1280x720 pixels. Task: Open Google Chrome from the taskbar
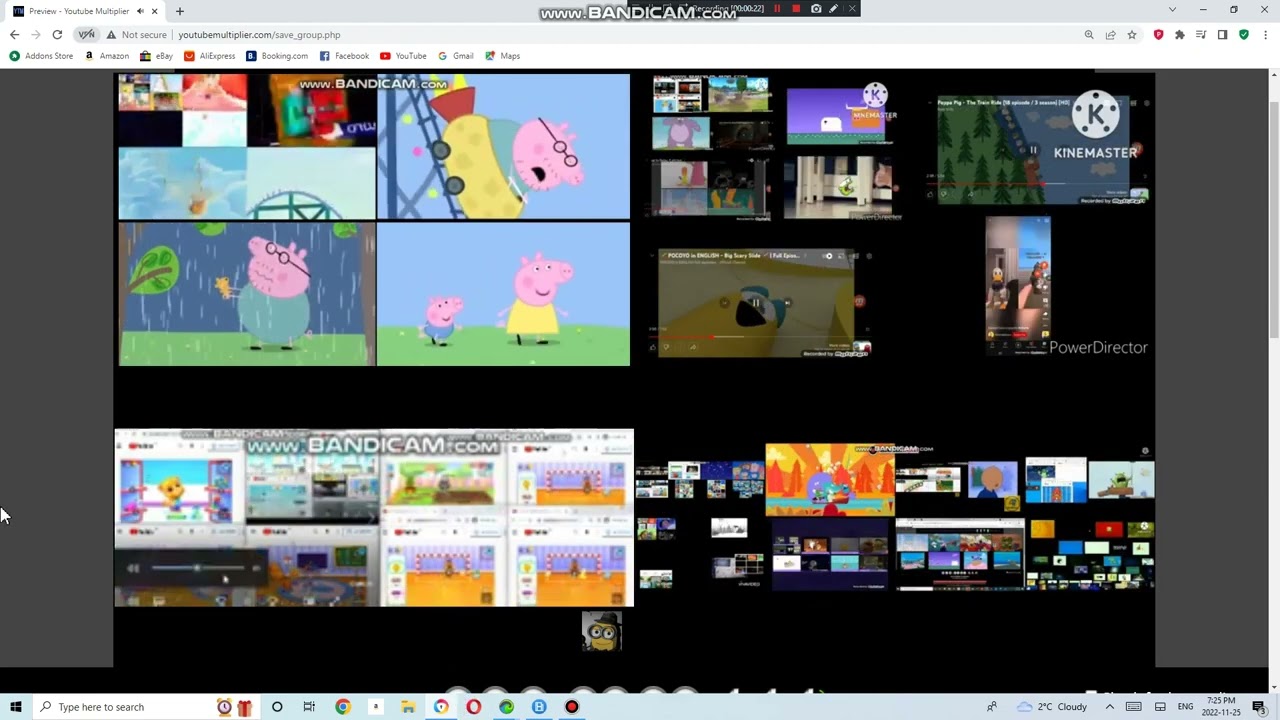coord(343,707)
